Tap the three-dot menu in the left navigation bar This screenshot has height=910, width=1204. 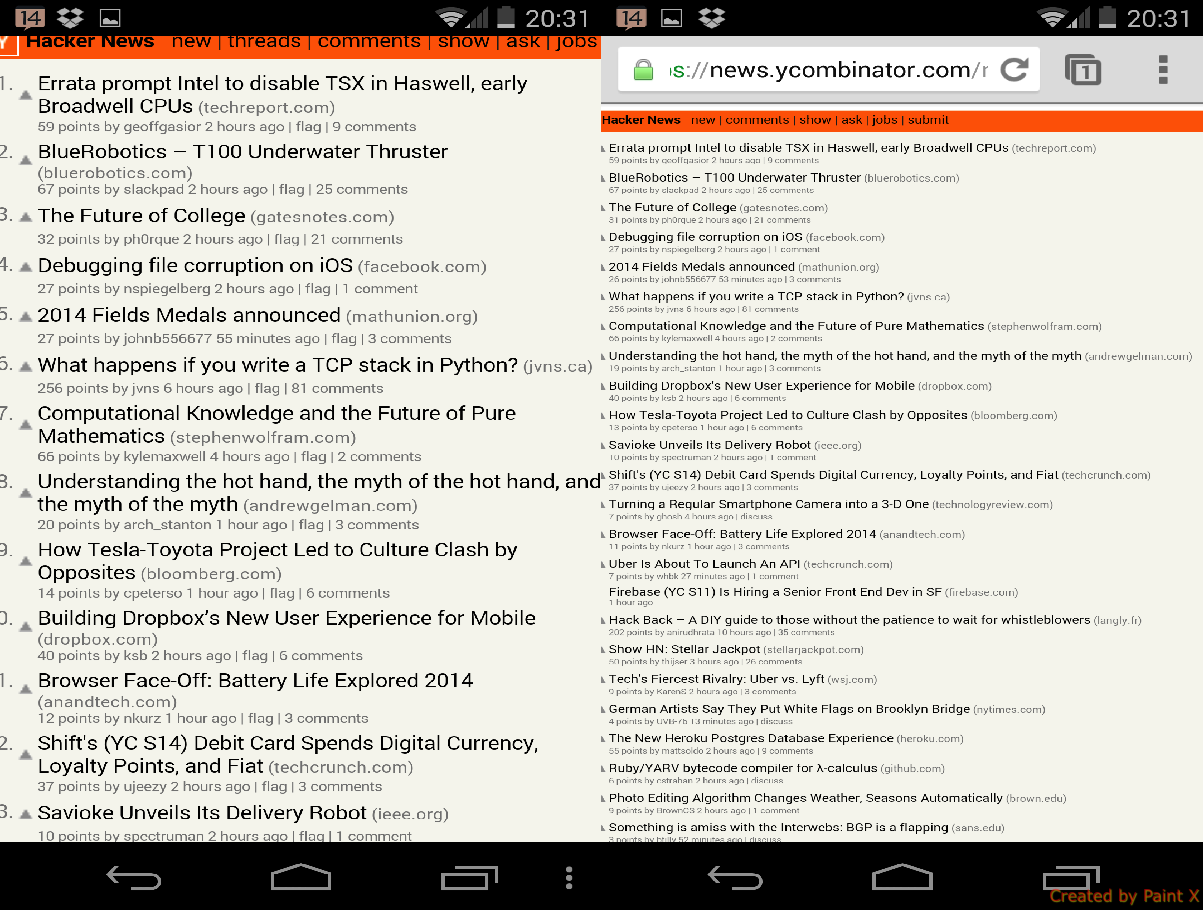point(568,878)
